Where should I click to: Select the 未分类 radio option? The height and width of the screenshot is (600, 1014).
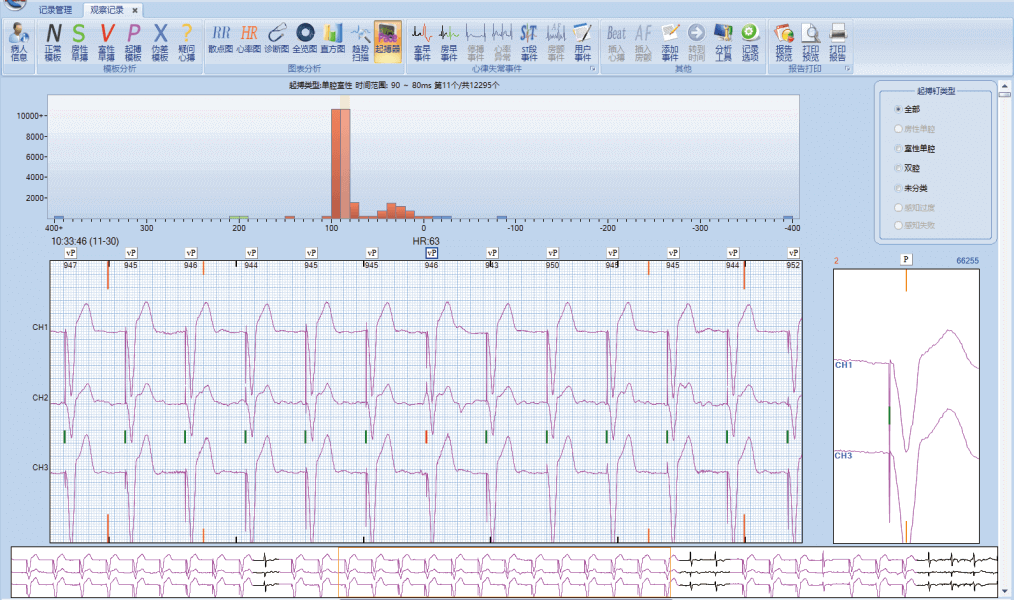898,187
